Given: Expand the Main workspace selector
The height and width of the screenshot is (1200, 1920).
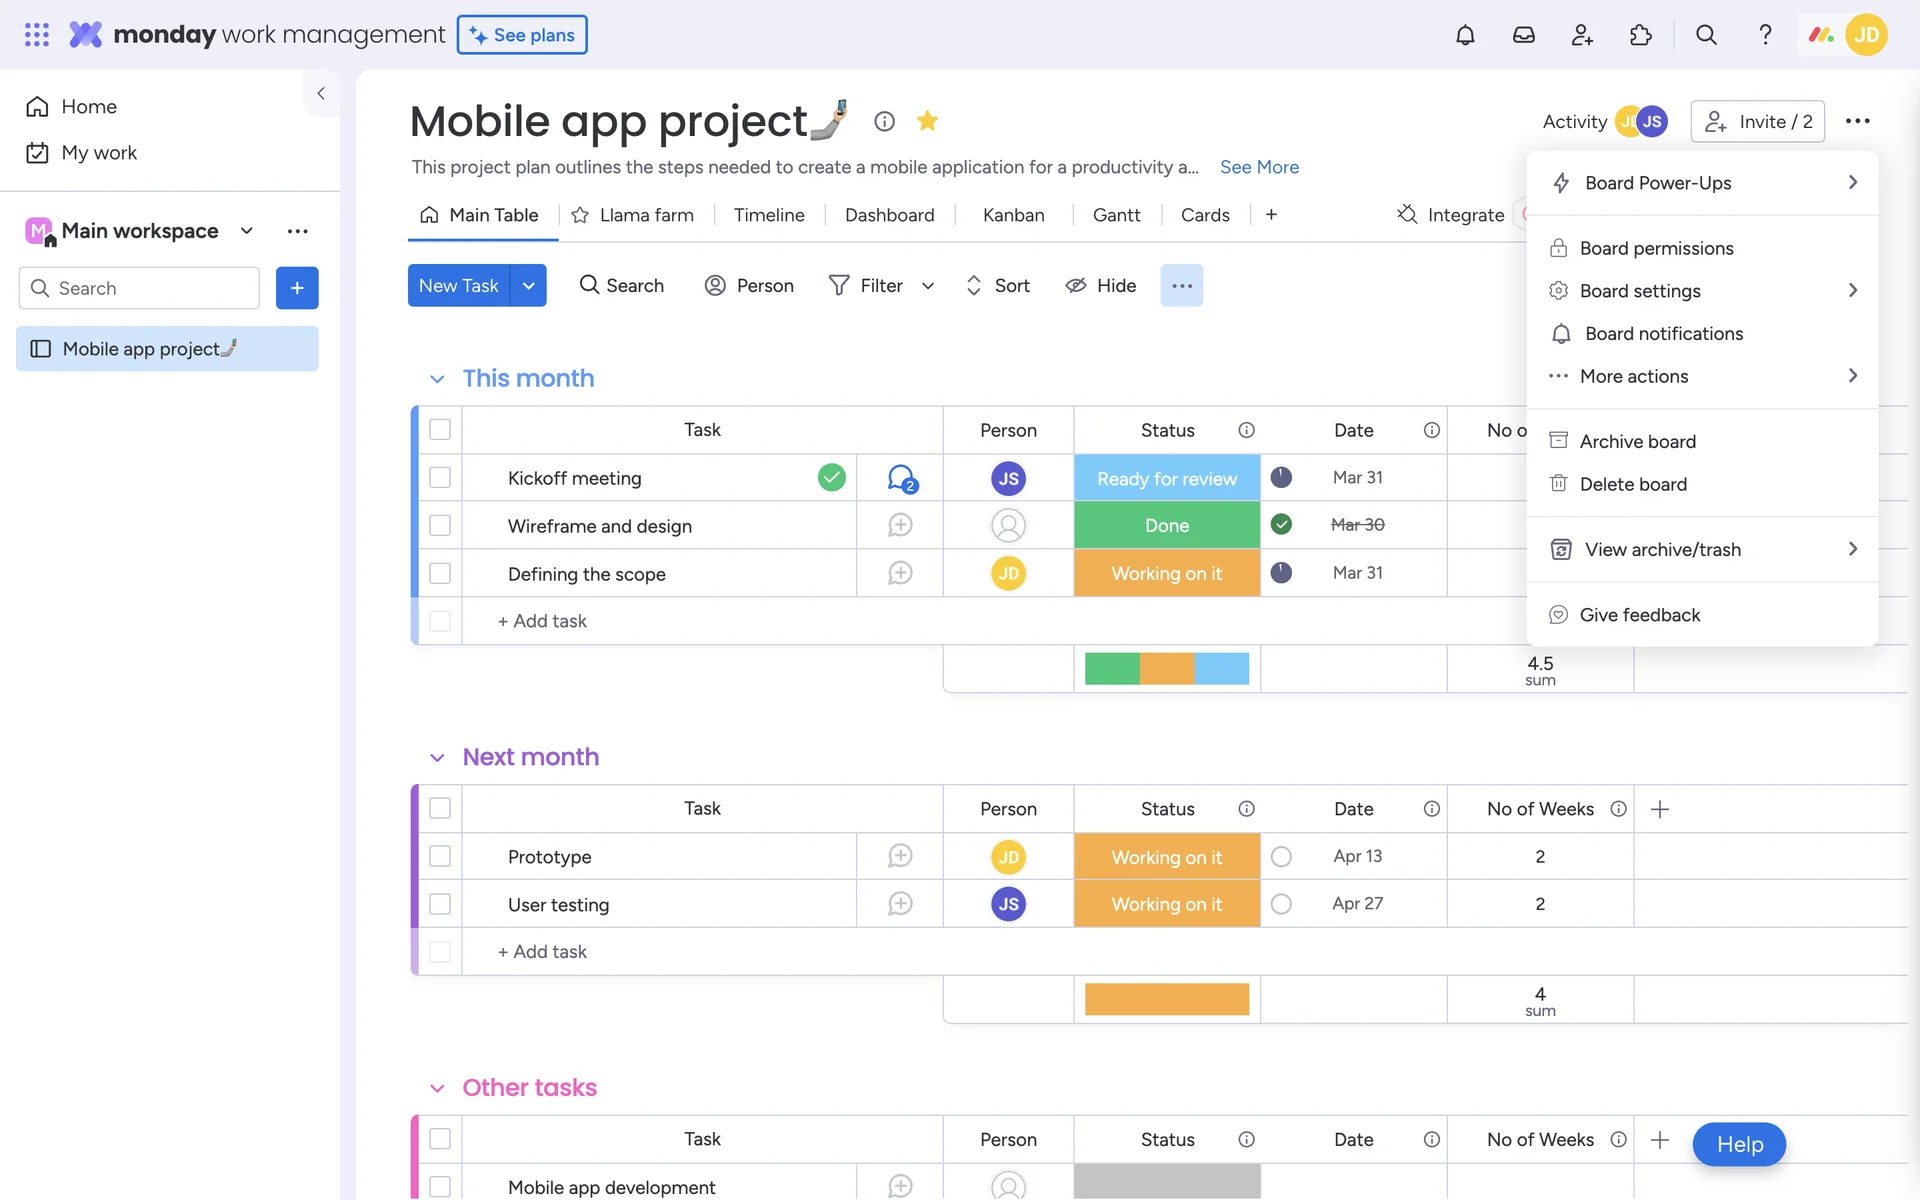Looking at the screenshot, I should pyautogui.click(x=246, y=231).
